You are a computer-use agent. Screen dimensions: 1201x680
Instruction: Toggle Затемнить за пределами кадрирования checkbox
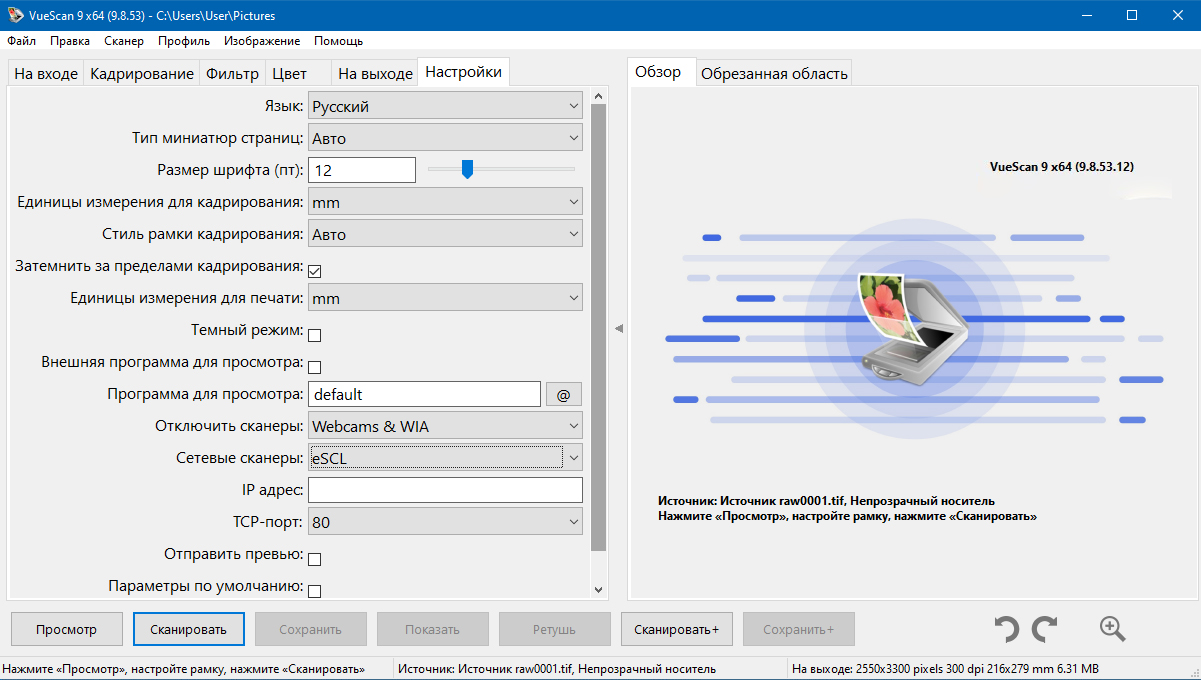[x=314, y=270]
